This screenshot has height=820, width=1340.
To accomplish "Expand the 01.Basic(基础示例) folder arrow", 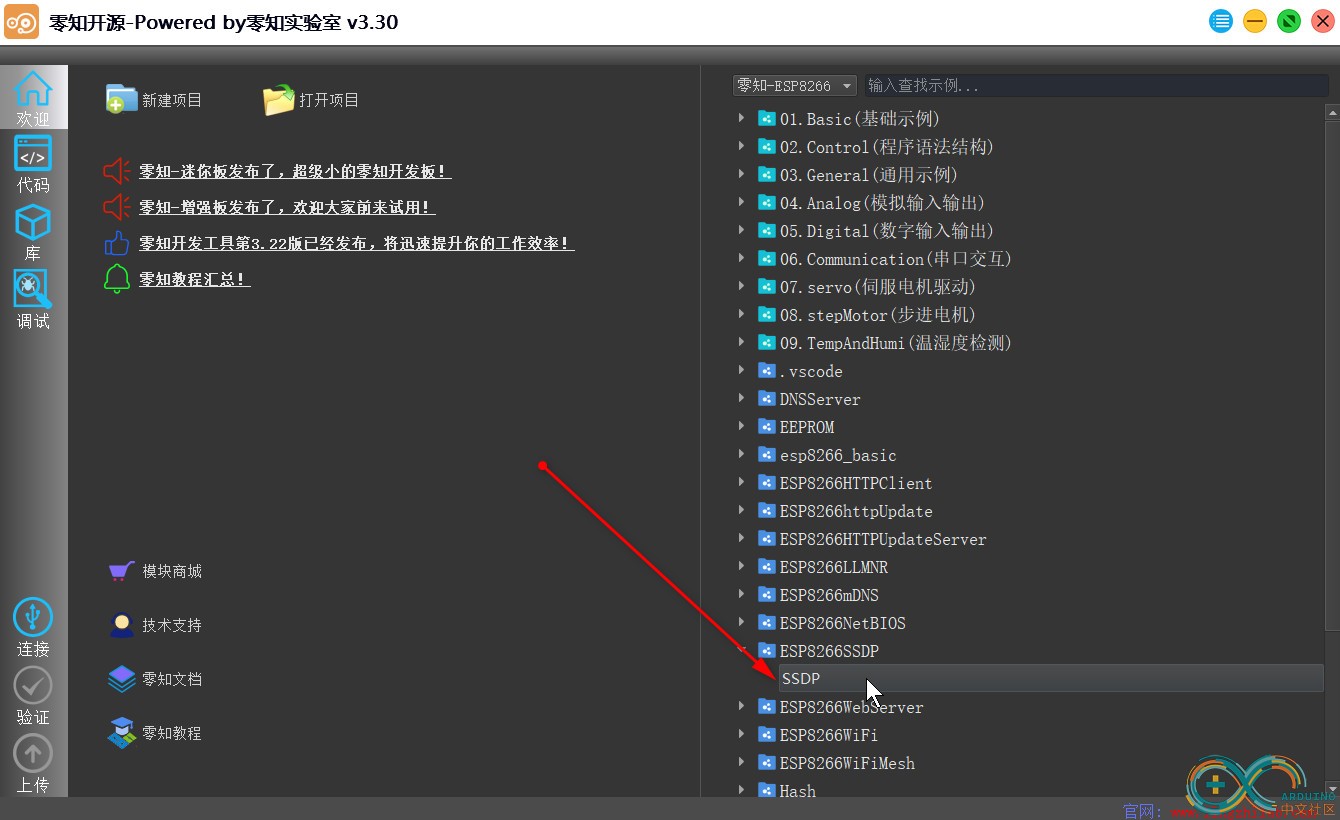I will point(741,118).
